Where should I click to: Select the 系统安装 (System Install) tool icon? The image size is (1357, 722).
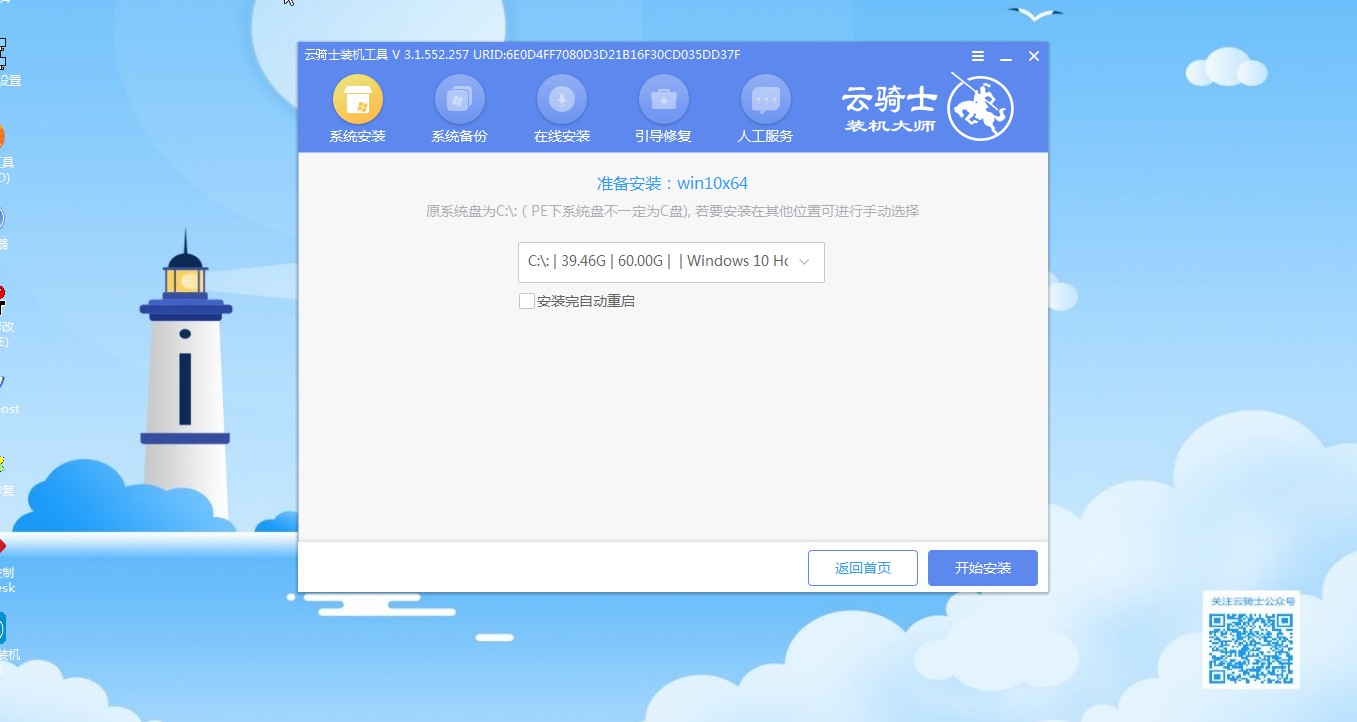(357, 100)
